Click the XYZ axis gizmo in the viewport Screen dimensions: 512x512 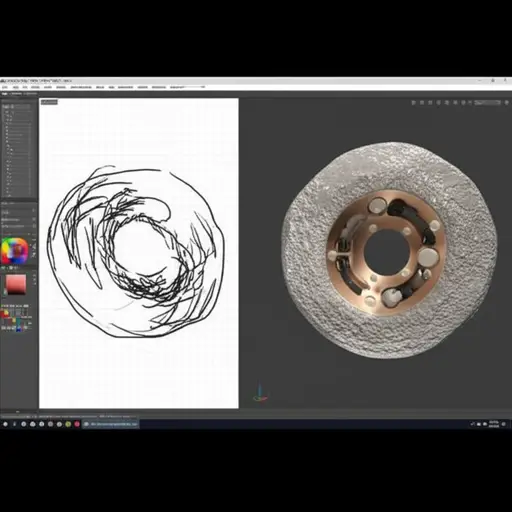tap(260, 393)
